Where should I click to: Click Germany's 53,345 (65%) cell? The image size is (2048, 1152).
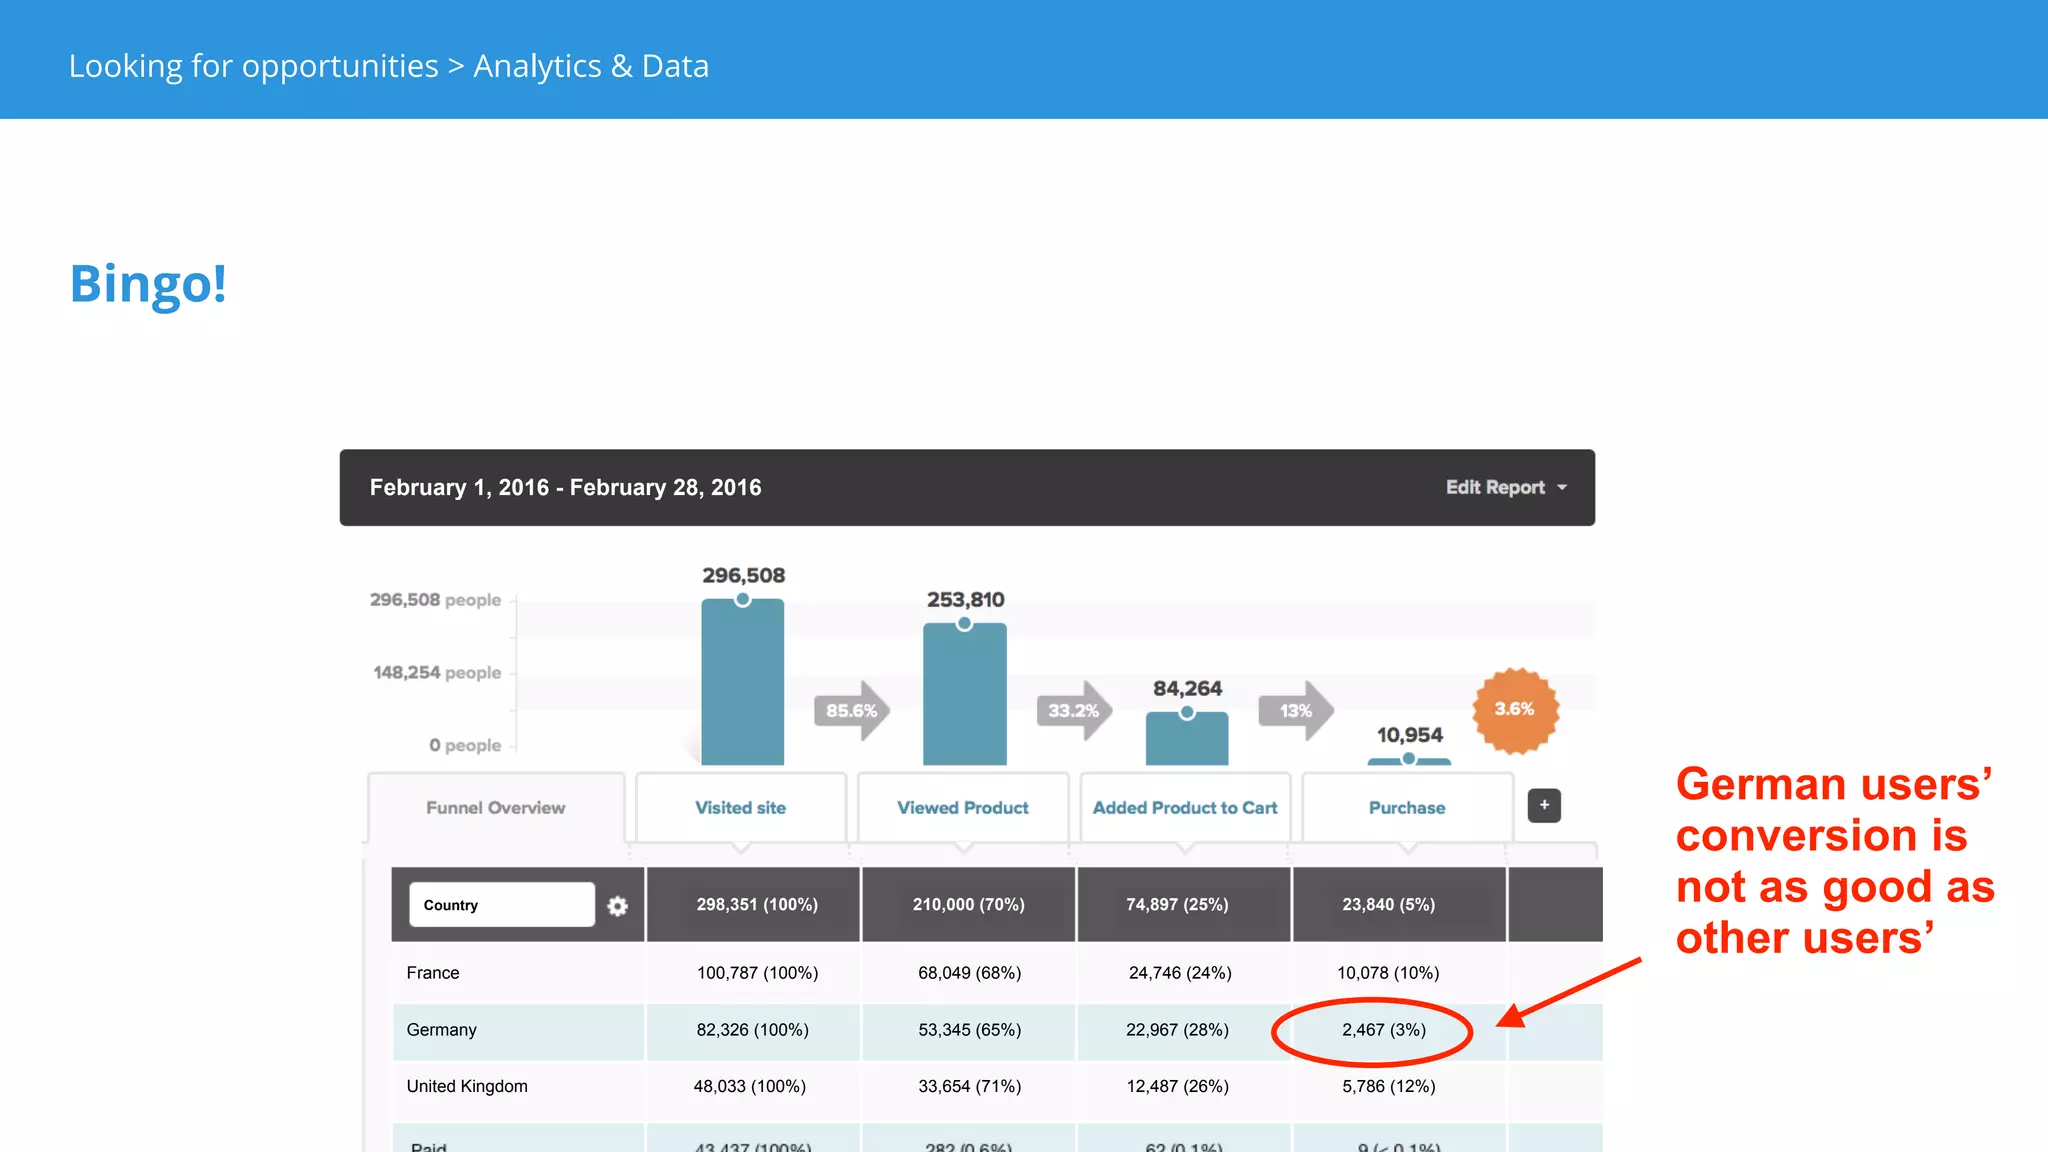click(x=969, y=1030)
